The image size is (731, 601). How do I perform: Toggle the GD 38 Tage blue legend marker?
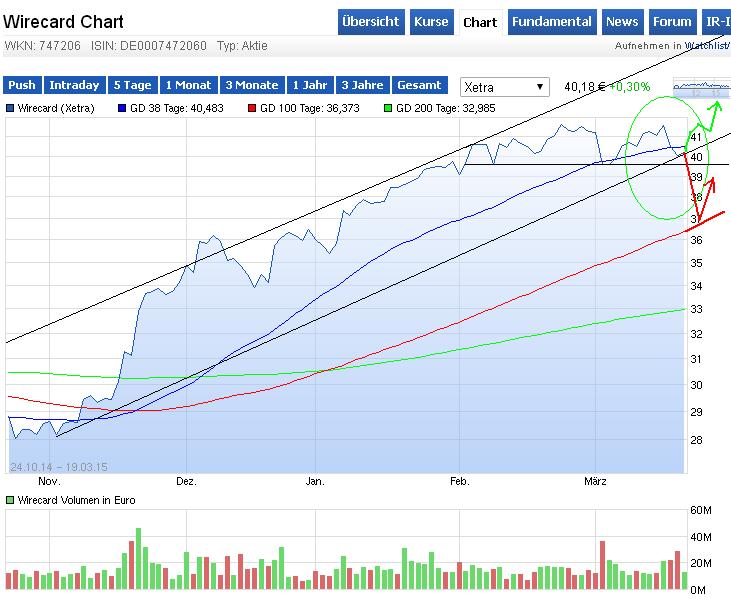tap(123, 107)
